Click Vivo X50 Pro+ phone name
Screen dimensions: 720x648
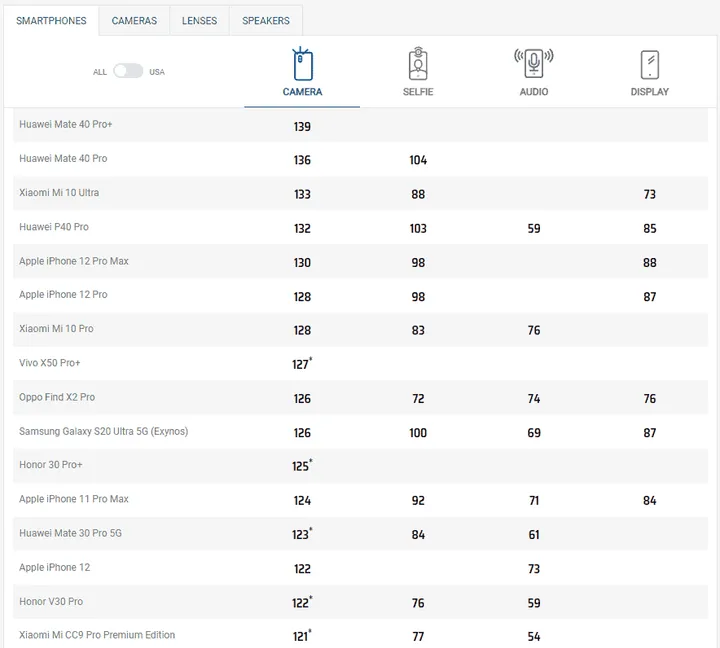pos(49,363)
